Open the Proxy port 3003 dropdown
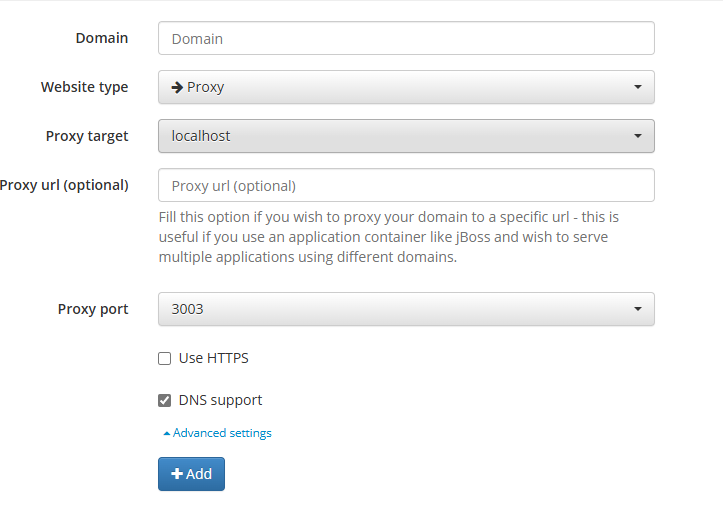 tap(406, 310)
